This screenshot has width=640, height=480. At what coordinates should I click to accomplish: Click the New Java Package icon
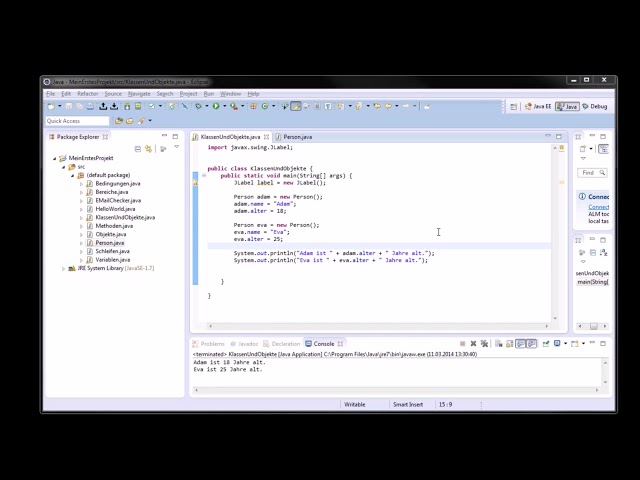[253, 106]
